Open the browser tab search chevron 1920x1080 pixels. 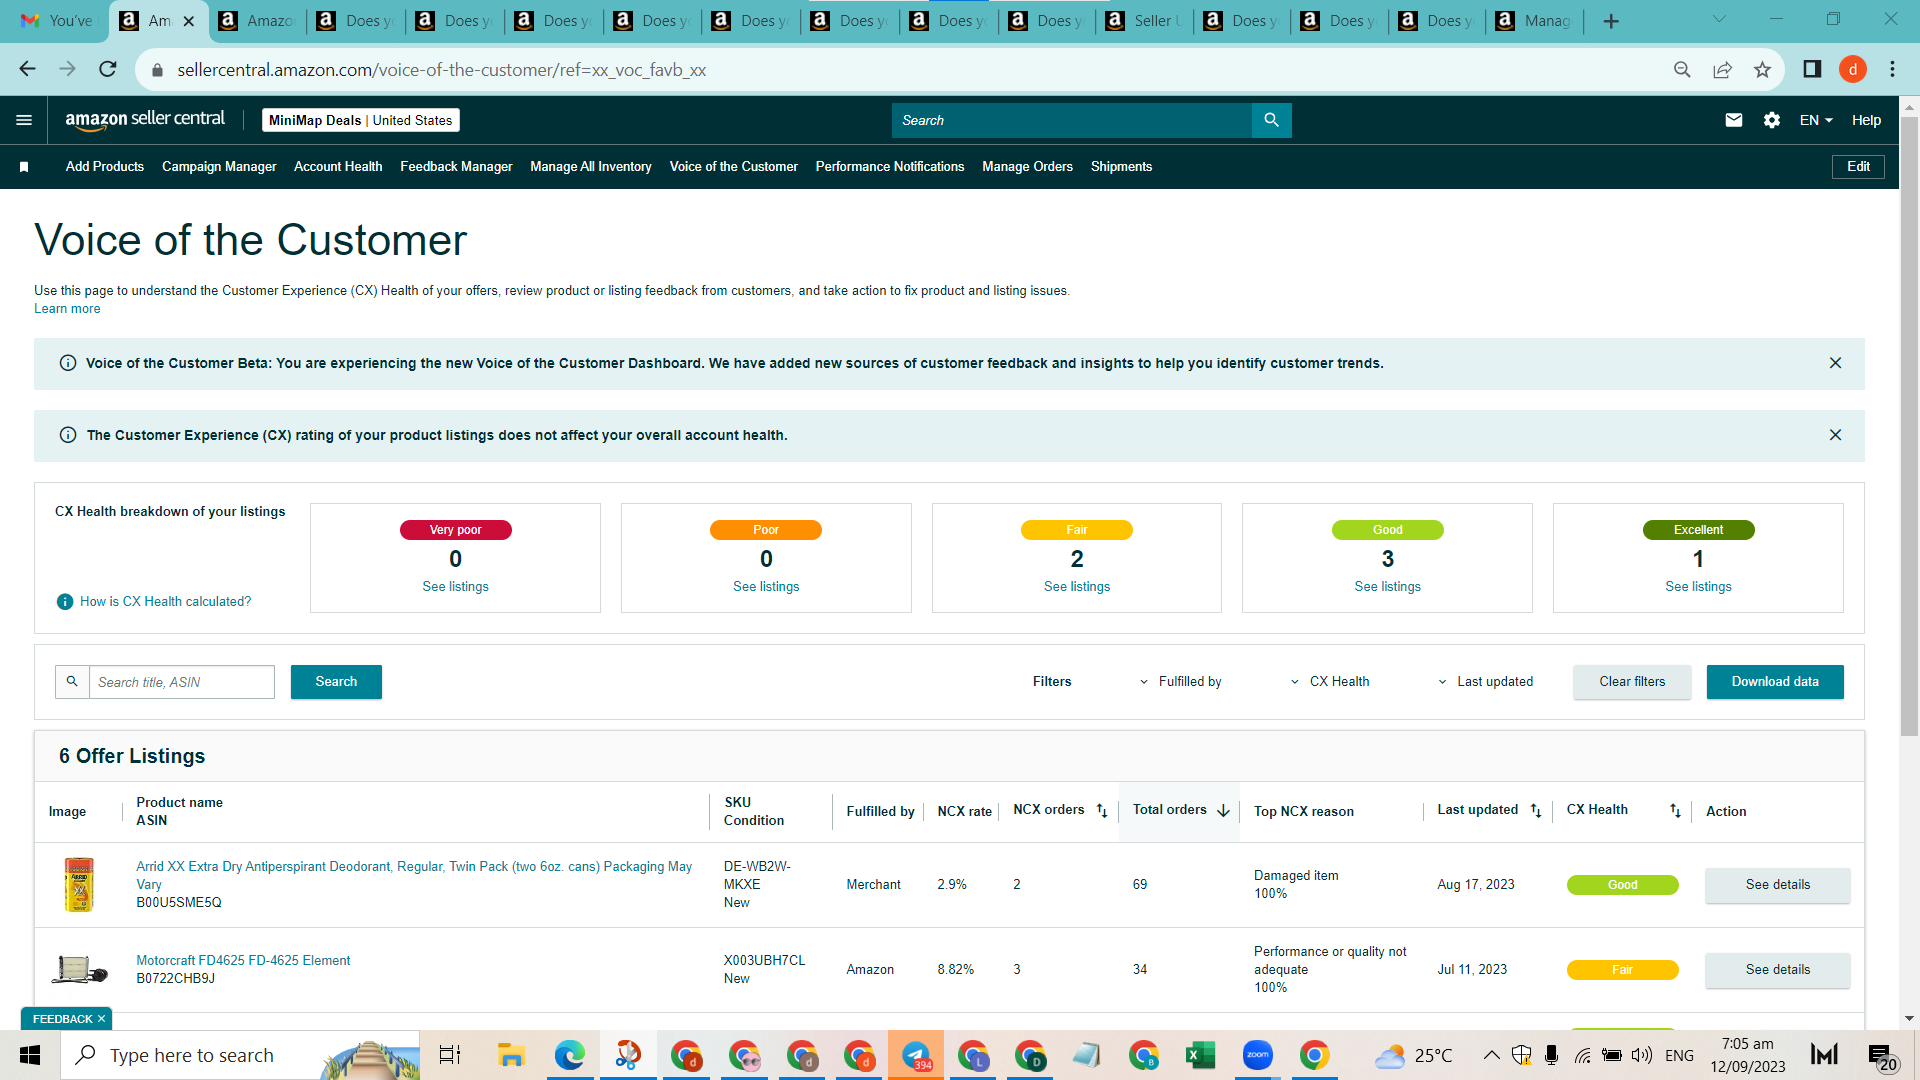(1719, 20)
